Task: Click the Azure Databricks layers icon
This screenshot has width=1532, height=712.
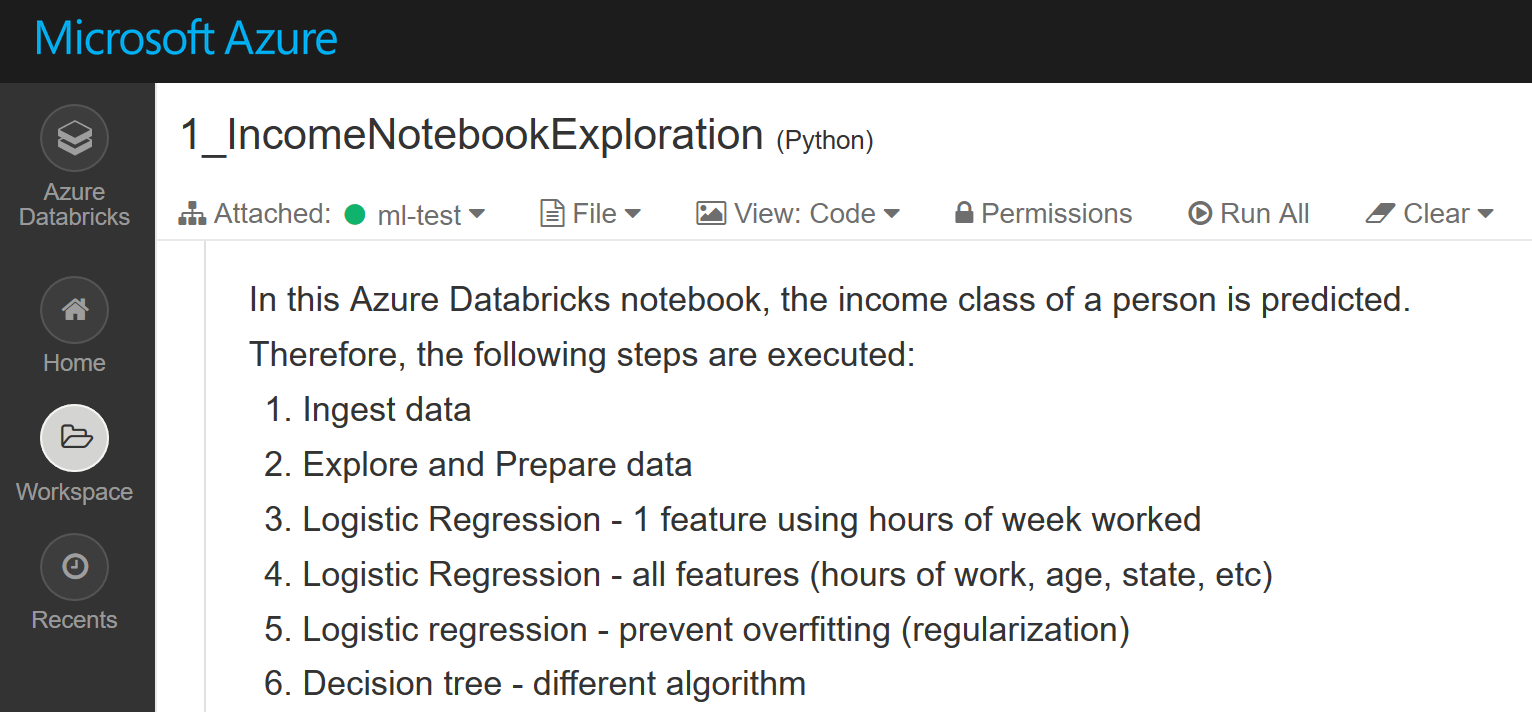Action: 74,138
